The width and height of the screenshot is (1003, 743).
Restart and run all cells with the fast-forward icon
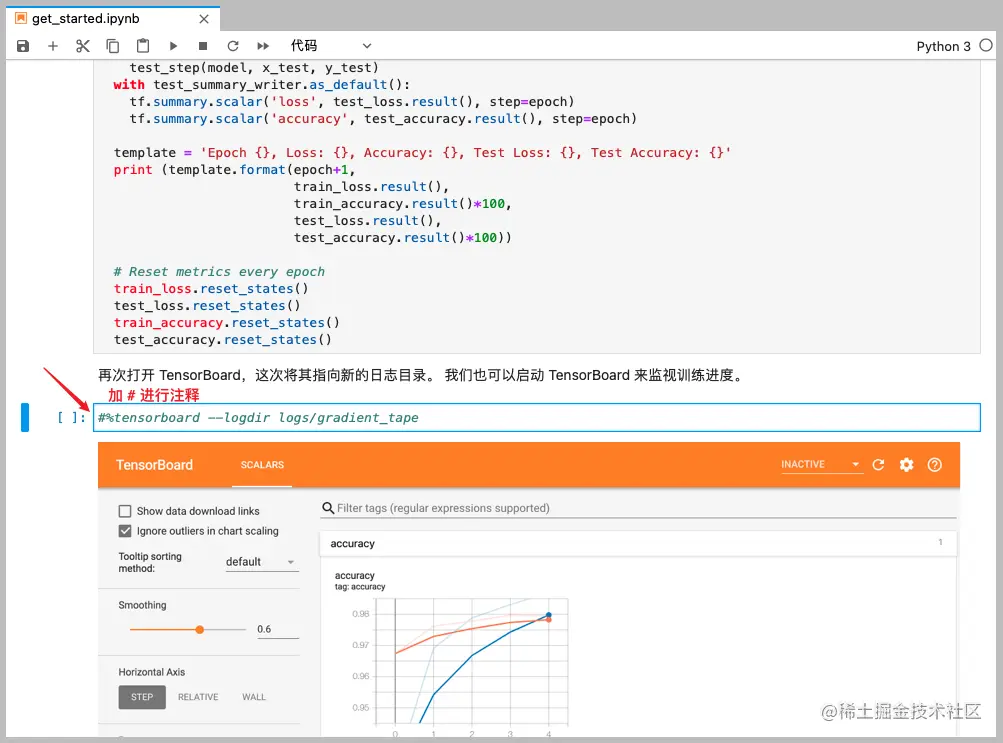coord(263,46)
